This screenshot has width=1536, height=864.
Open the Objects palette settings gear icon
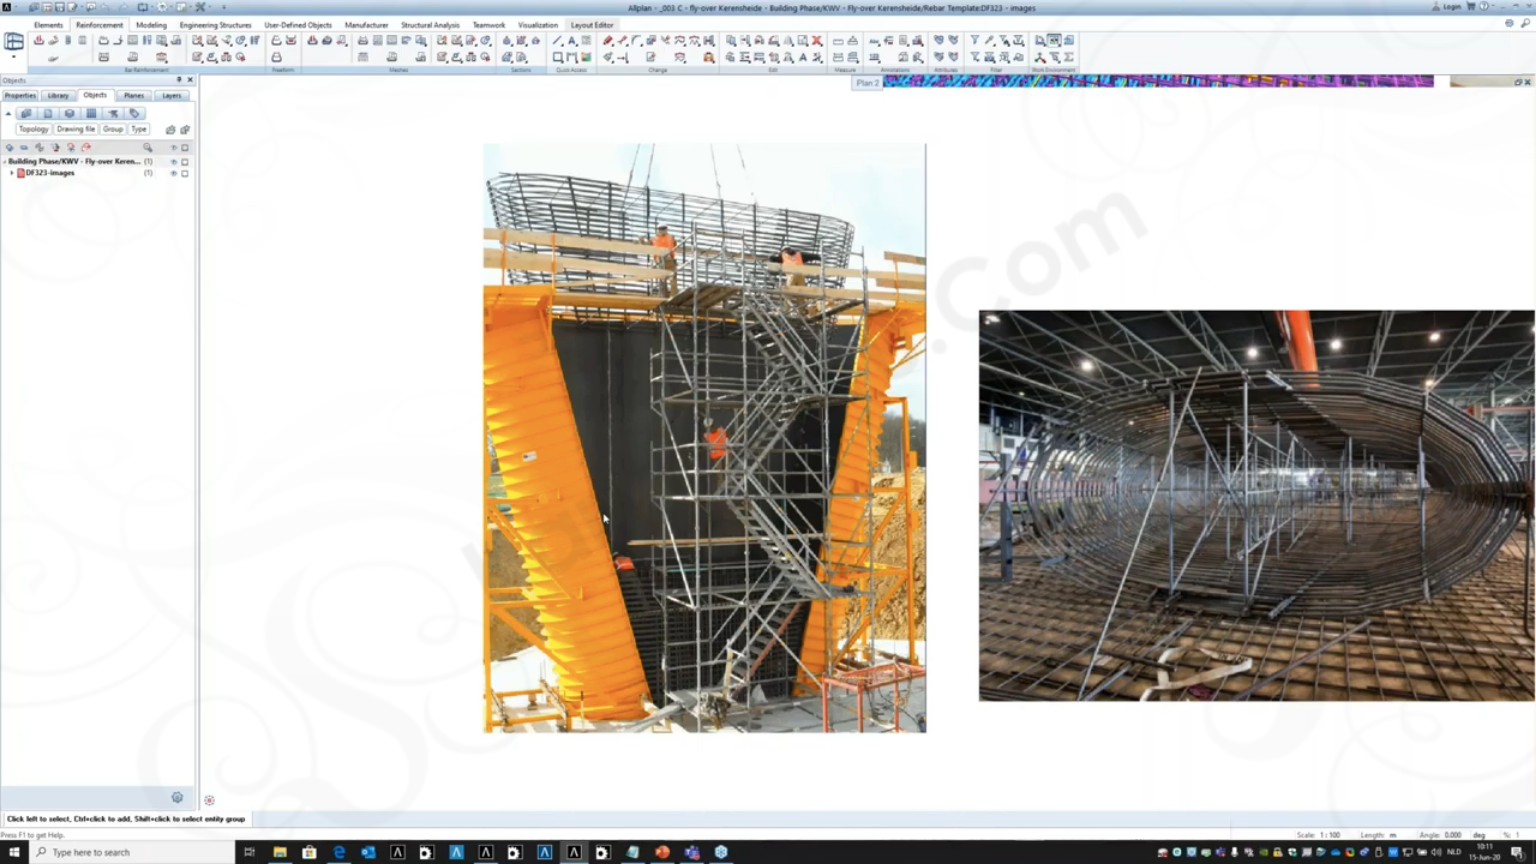pos(177,797)
